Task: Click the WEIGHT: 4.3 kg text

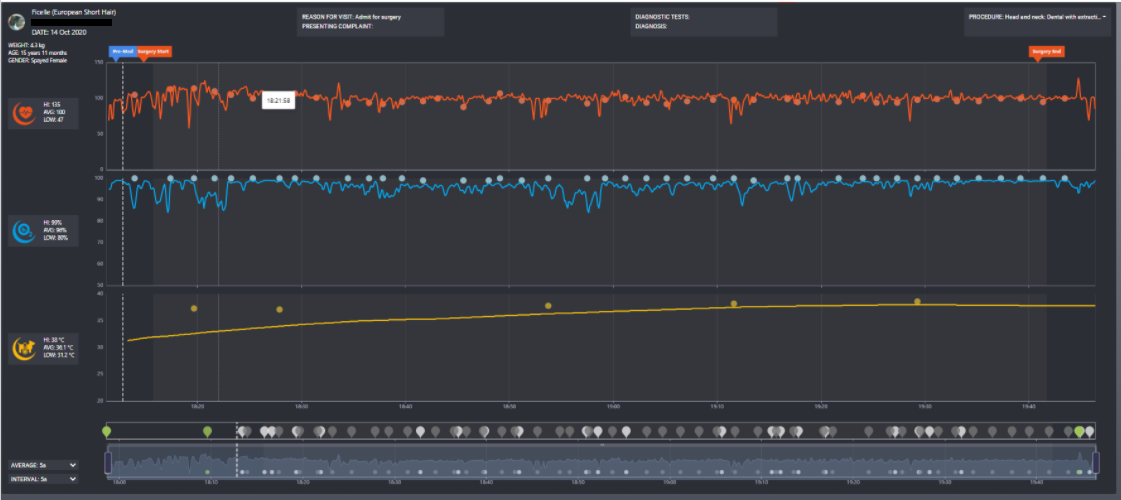Action: point(24,46)
